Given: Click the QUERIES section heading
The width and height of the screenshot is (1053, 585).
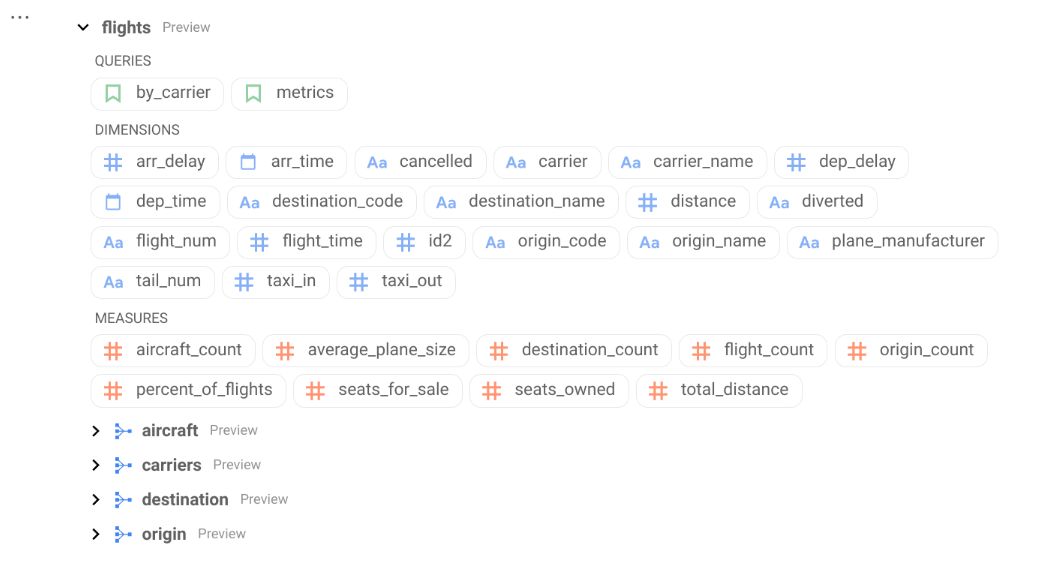Looking at the screenshot, I should 123,61.
